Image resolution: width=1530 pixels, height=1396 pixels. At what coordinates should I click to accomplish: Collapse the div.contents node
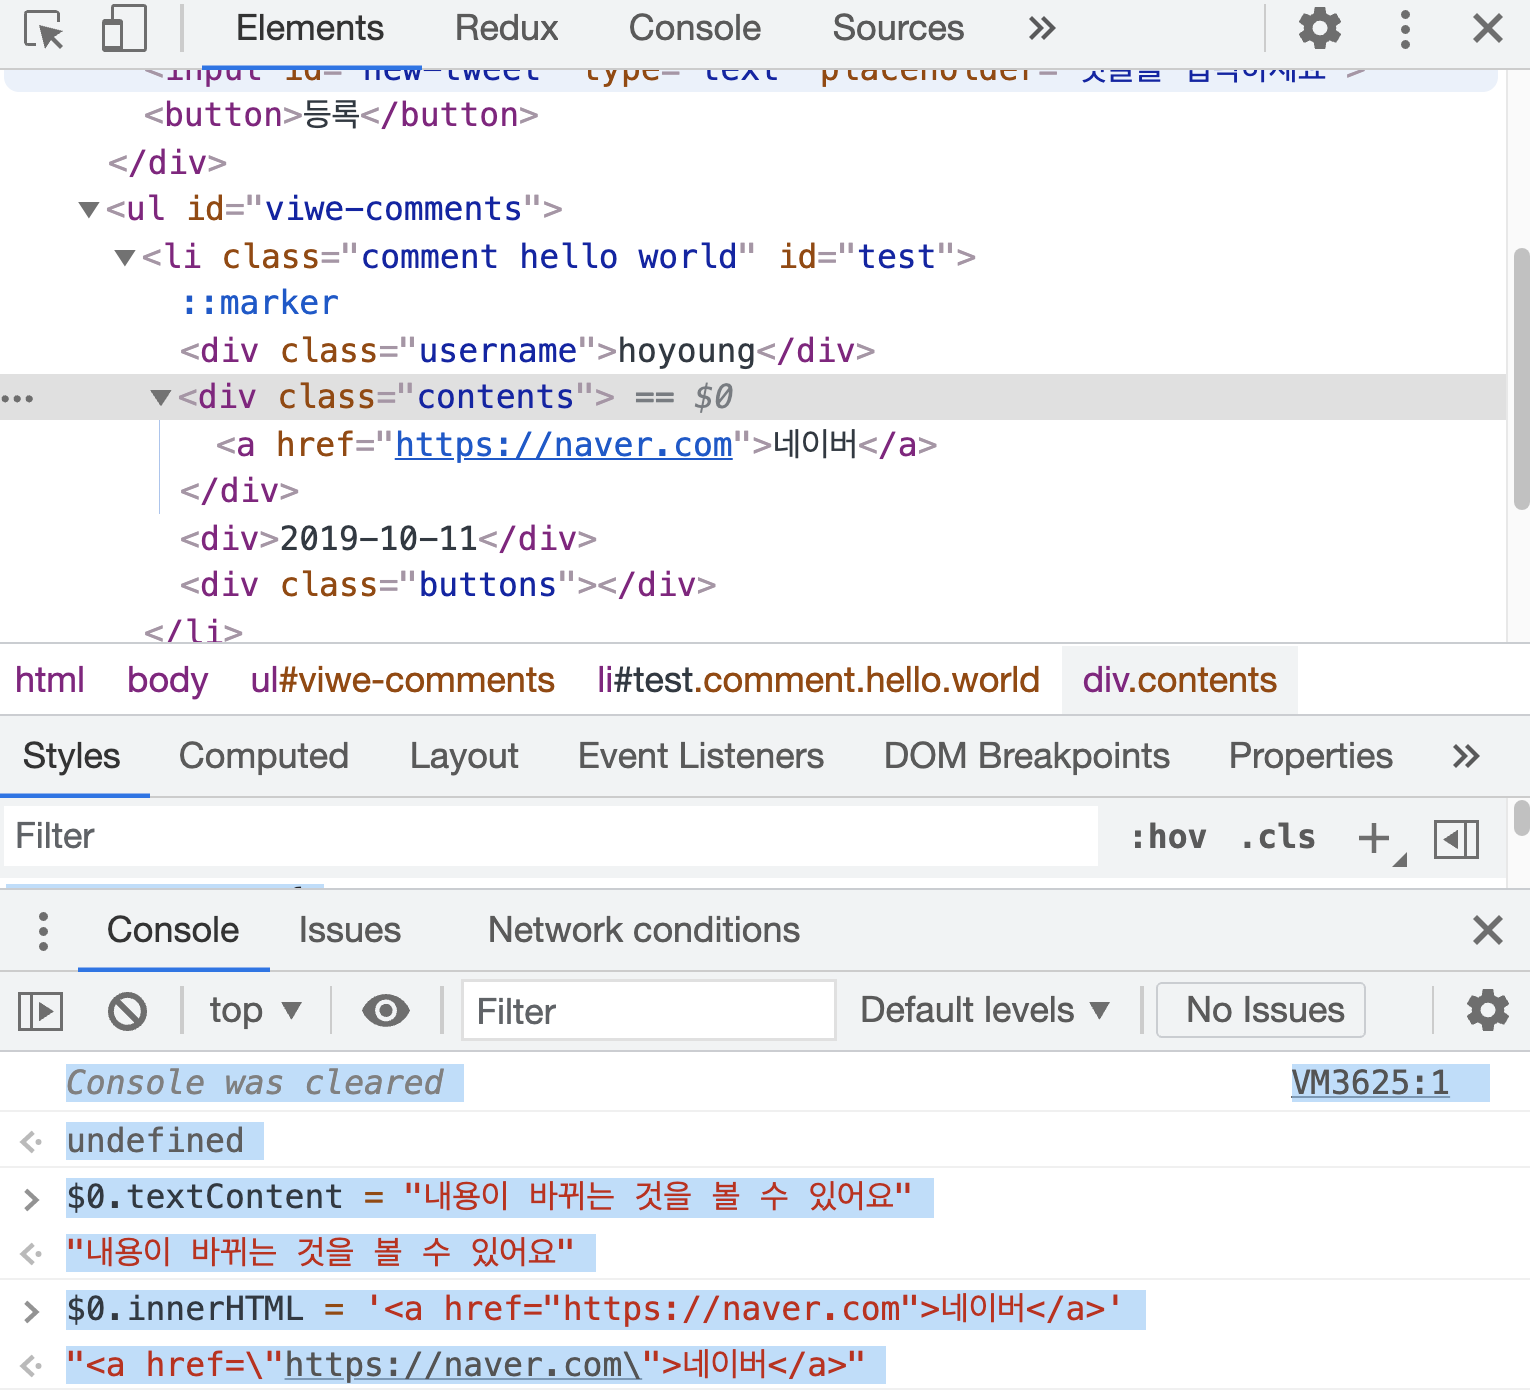(161, 398)
